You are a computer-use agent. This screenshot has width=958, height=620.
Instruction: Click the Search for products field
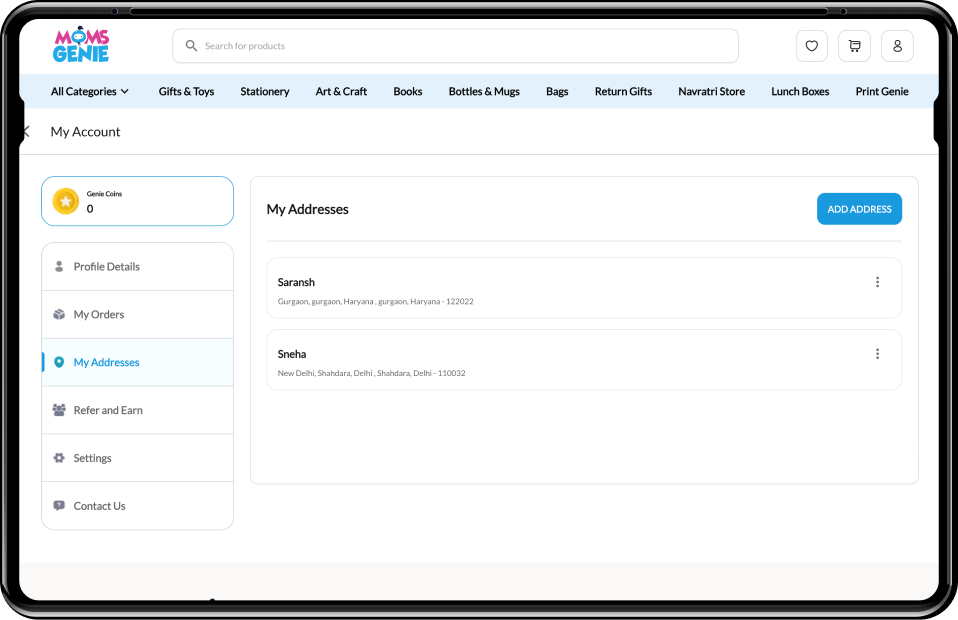pos(460,46)
